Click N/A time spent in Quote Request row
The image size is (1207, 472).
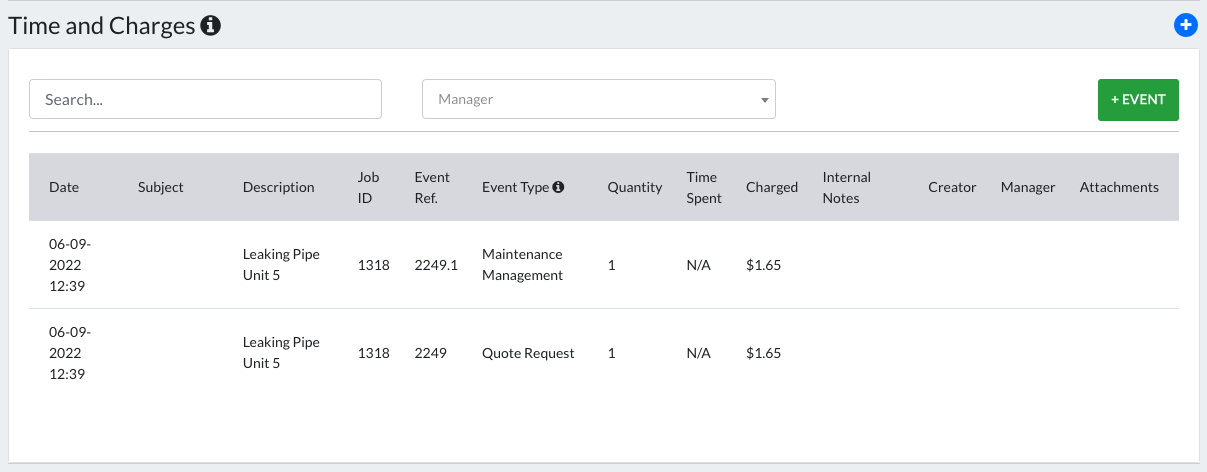[699, 353]
